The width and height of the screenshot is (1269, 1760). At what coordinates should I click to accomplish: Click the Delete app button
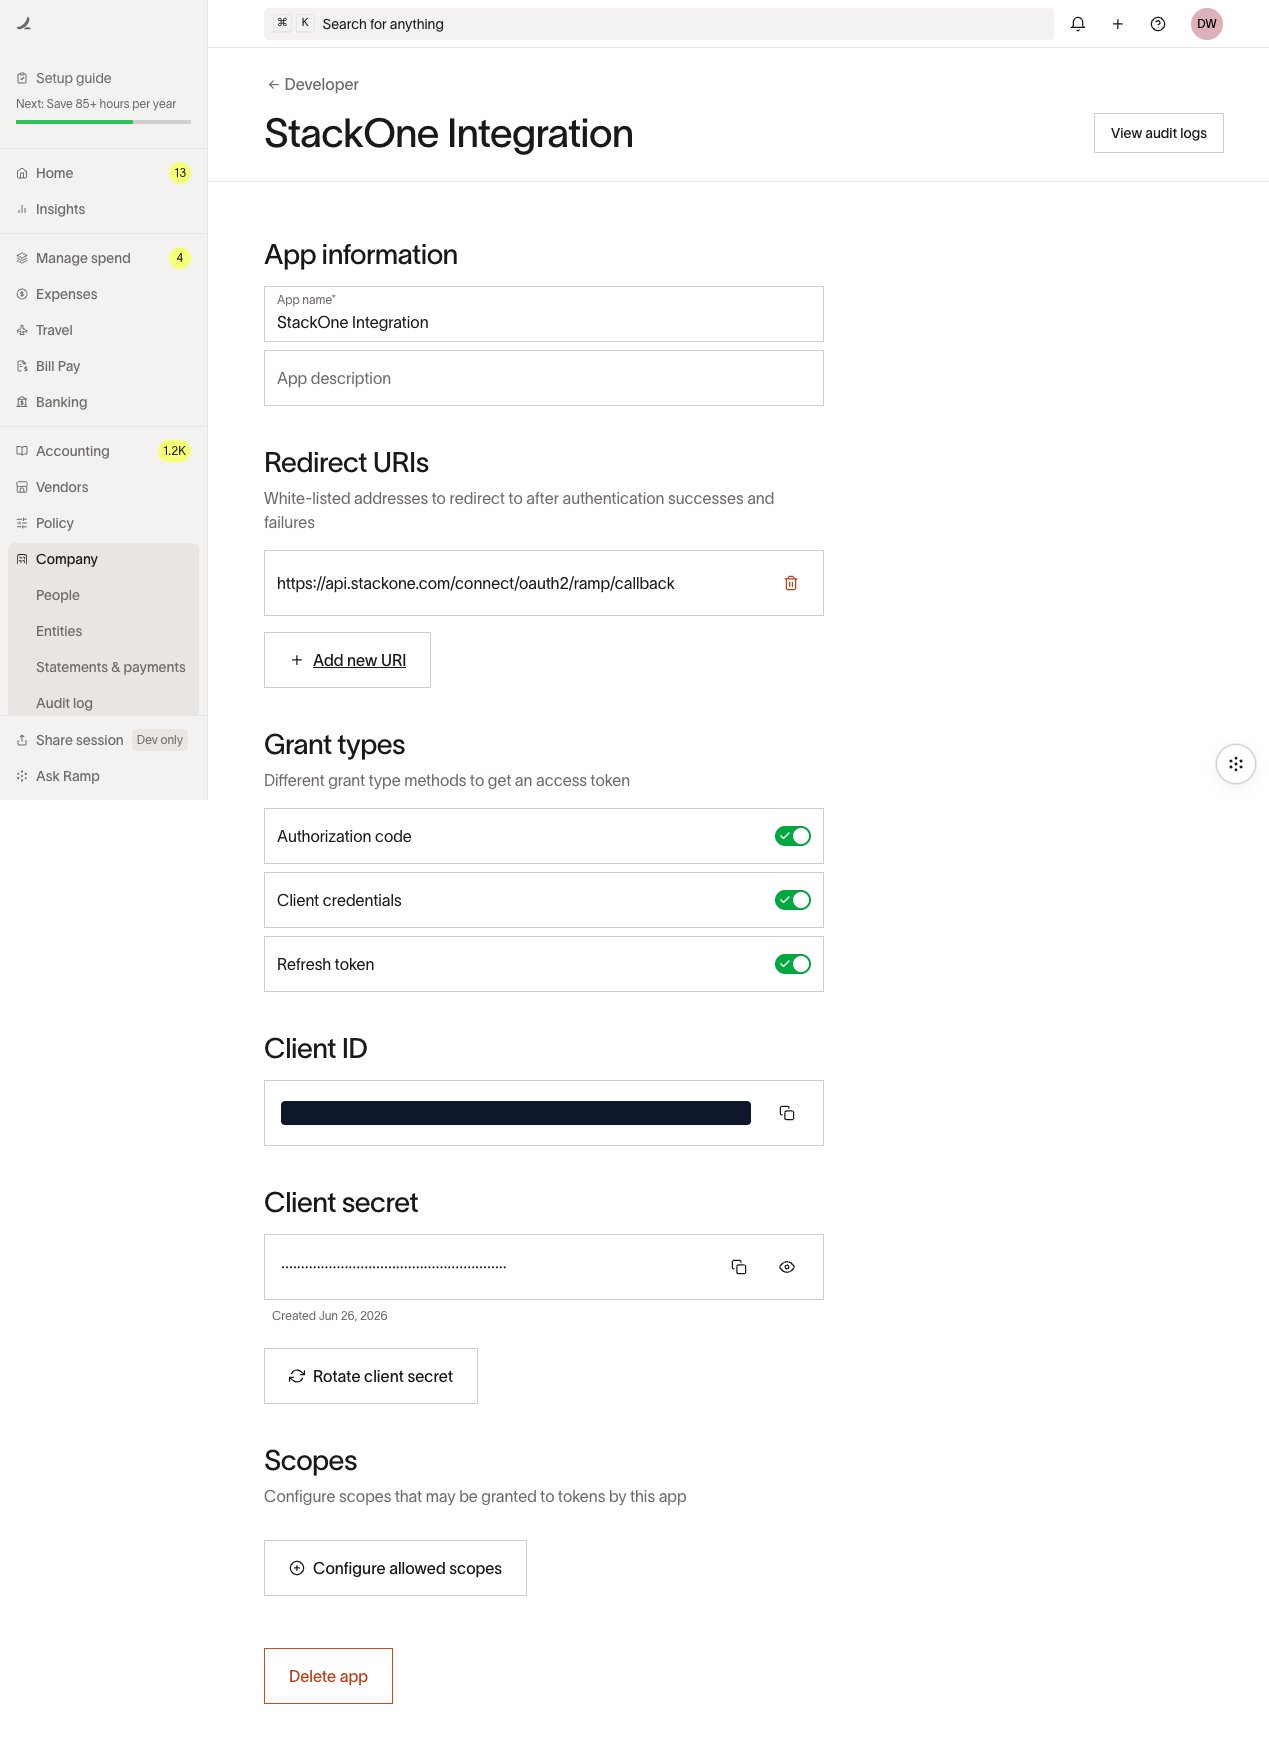pos(328,1676)
